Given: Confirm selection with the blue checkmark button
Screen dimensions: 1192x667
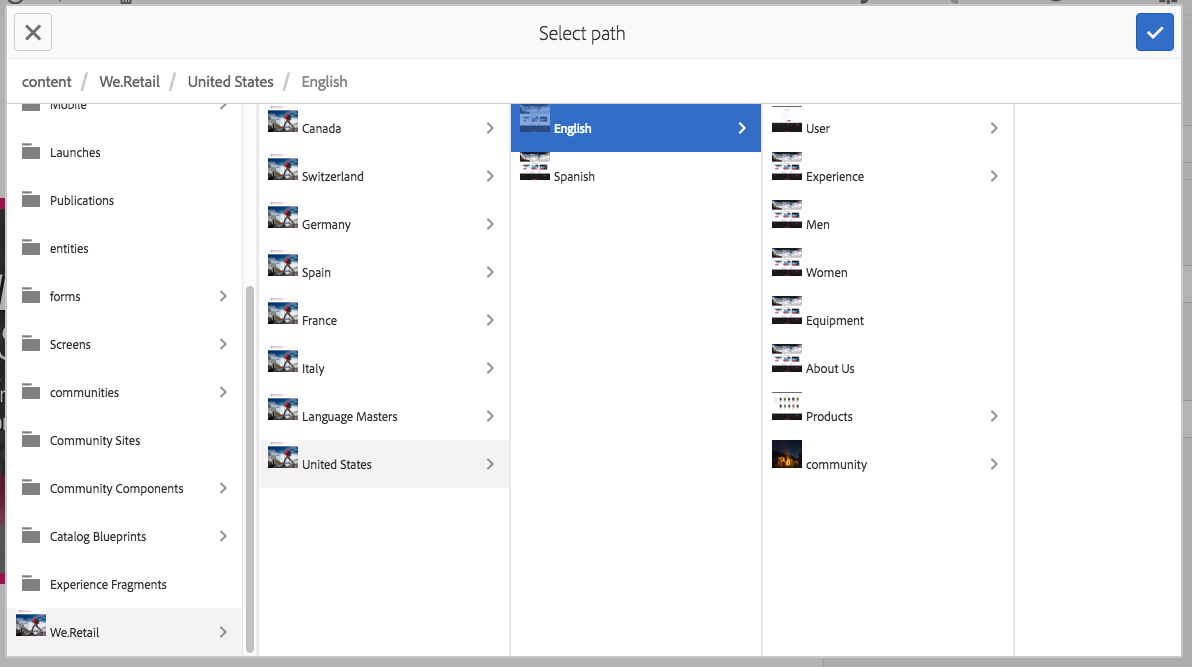Looking at the screenshot, I should pos(1154,33).
